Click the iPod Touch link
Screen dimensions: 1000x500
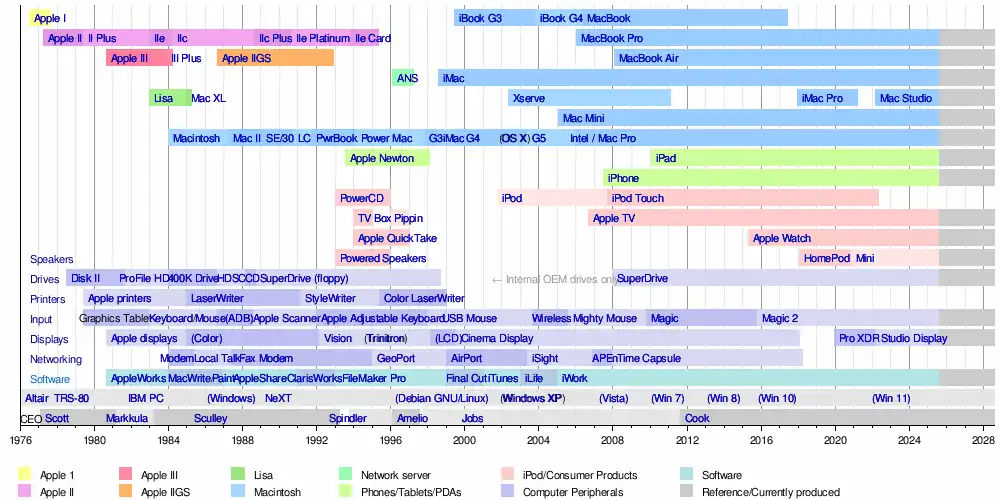click(x=637, y=198)
